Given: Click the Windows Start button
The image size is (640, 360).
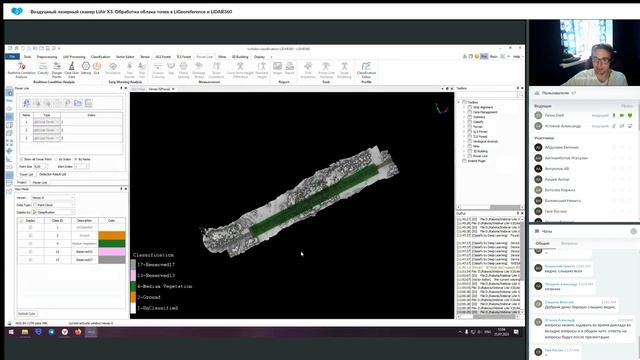Looking at the screenshot, I should 11,332.
